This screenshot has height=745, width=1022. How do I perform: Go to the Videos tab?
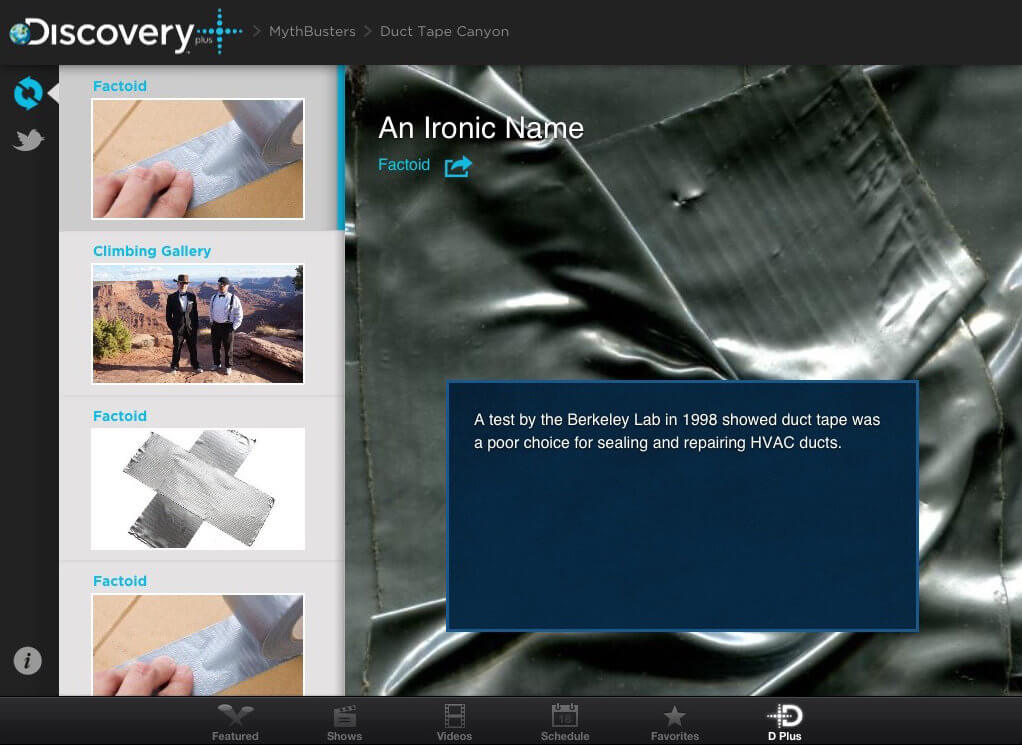pyautogui.click(x=454, y=722)
